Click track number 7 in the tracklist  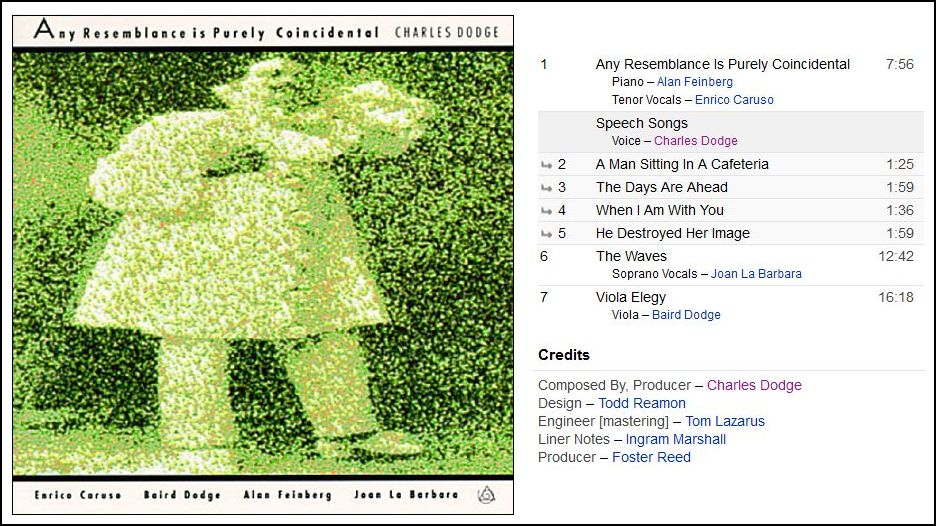pyautogui.click(x=544, y=297)
